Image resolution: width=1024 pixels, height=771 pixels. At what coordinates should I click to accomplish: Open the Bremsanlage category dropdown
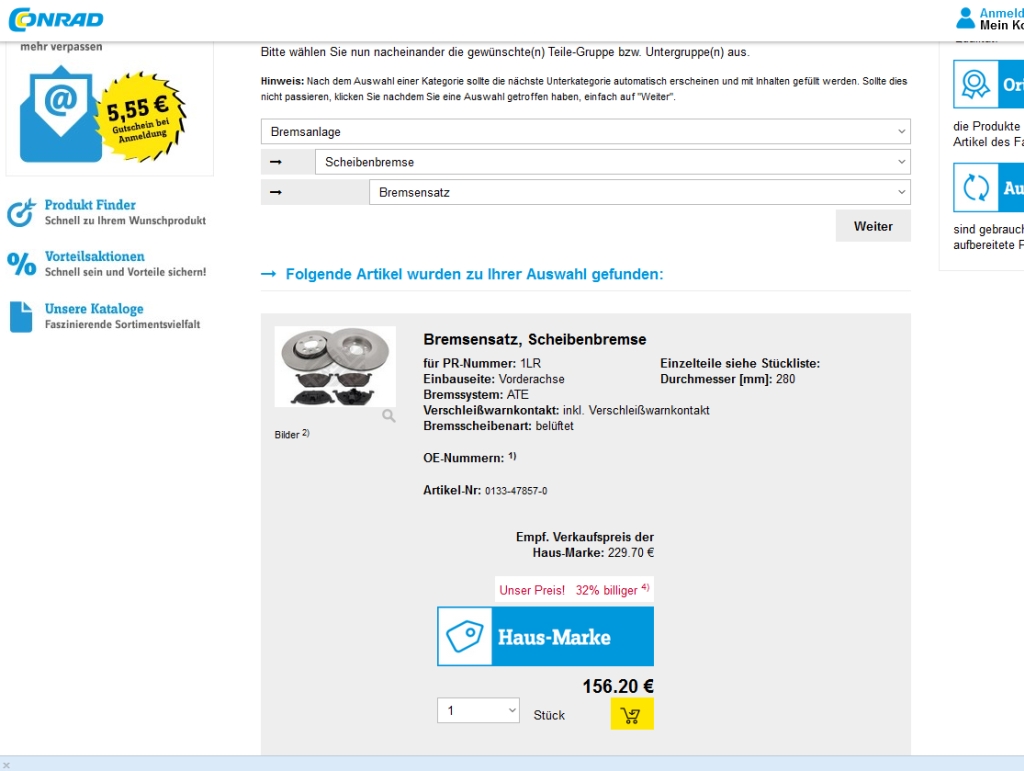coord(585,131)
